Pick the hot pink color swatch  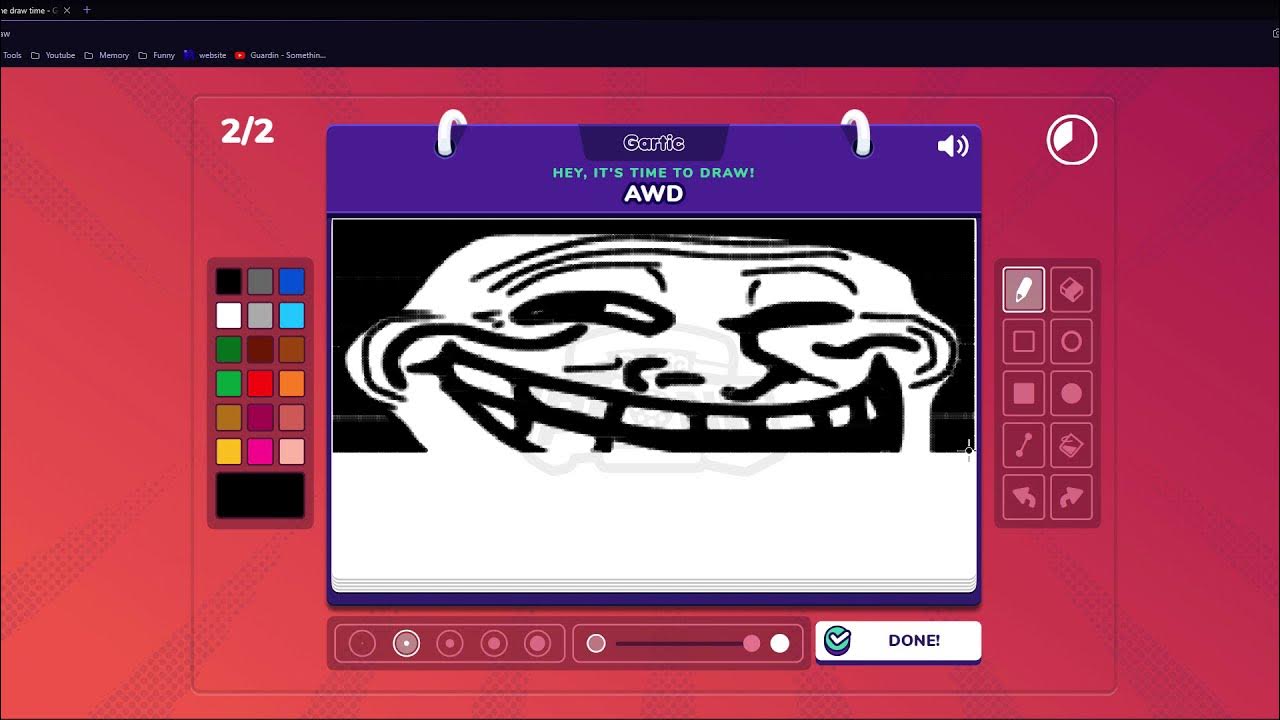coord(260,452)
